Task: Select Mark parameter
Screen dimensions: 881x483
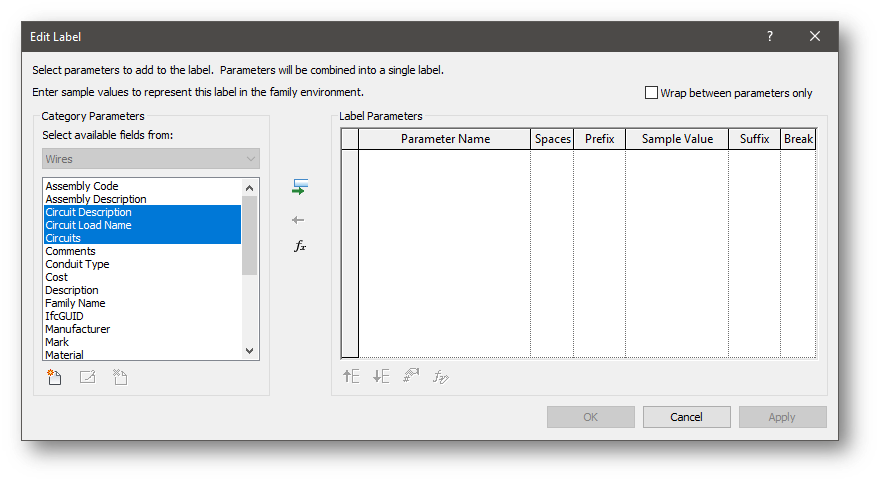Action: tap(57, 341)
